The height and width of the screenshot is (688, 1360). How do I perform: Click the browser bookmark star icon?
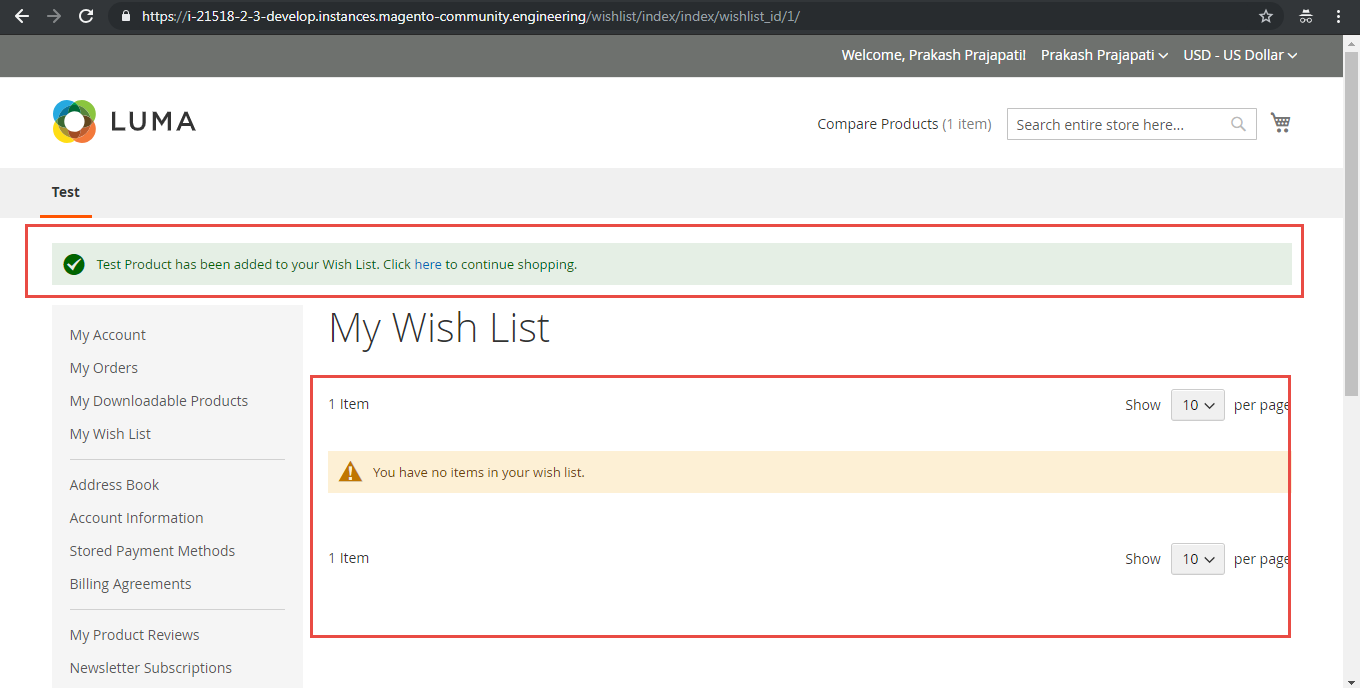point(1266,16)
